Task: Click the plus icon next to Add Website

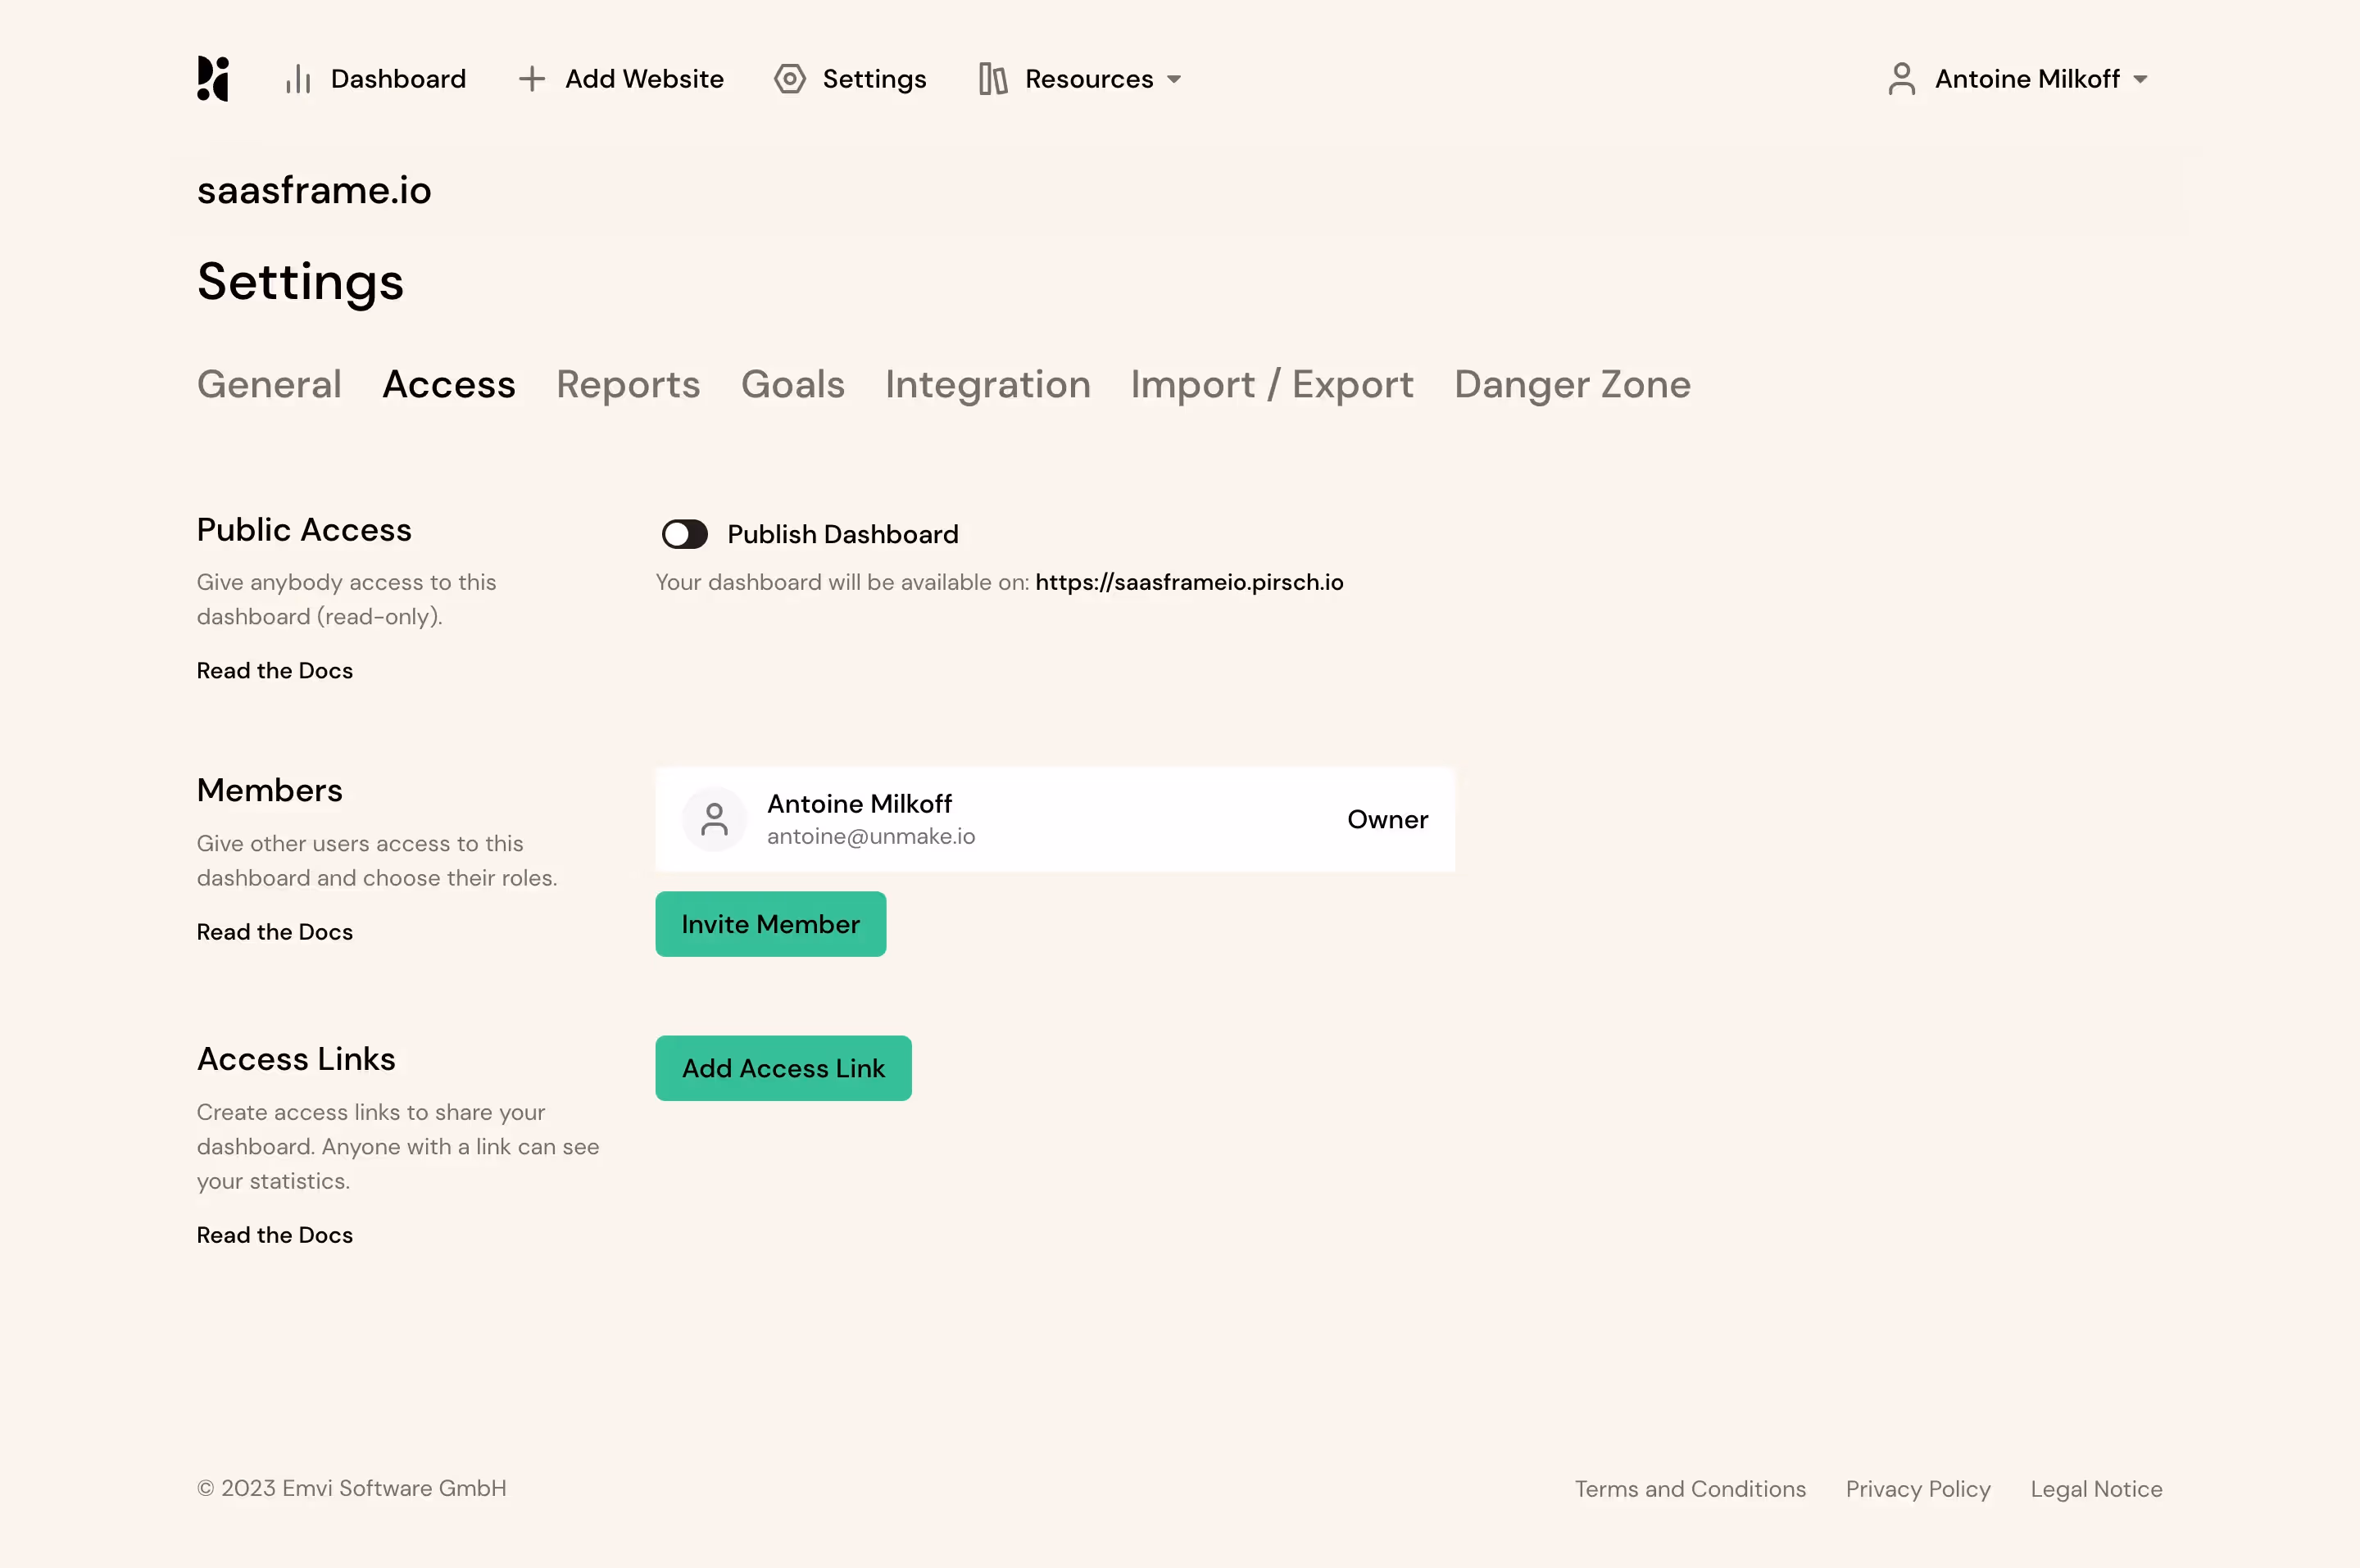Action: pyautogui.click(x=531, y=79)
